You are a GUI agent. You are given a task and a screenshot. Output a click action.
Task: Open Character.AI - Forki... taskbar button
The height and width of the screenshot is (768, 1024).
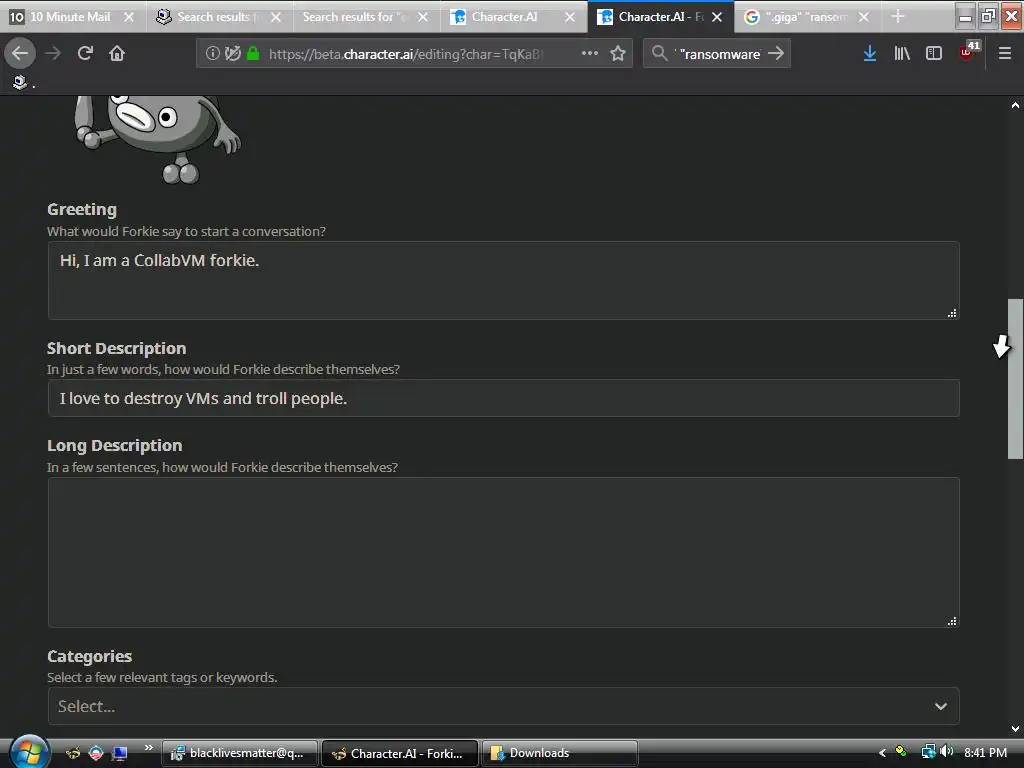(x=400, y=754)
